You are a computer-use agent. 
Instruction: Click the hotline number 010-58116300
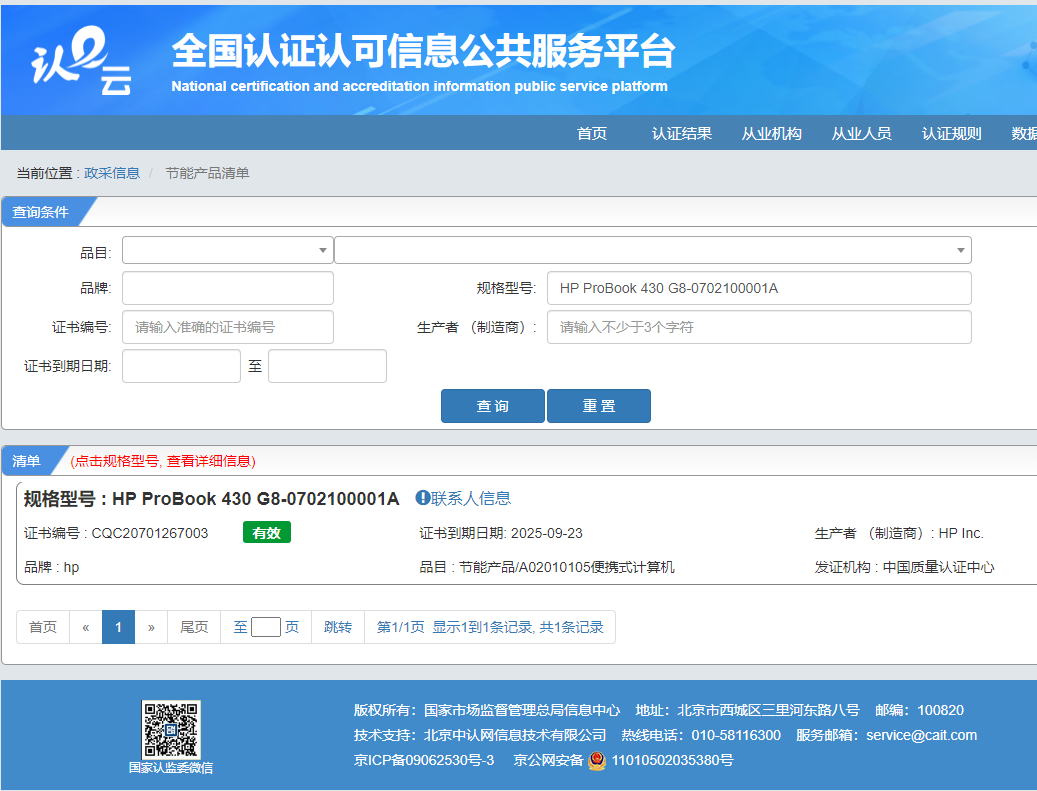coord(736,735)
